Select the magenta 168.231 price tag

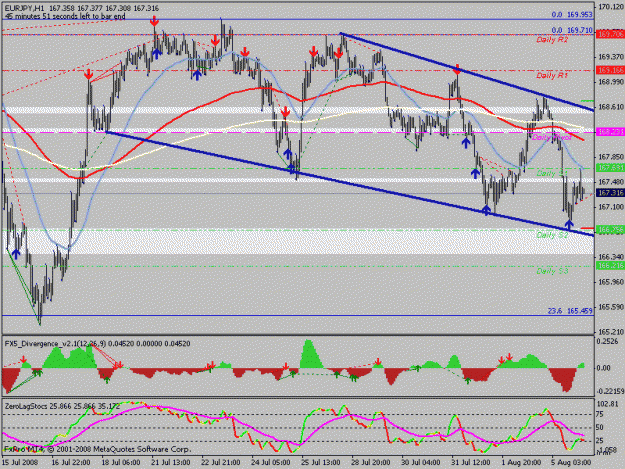(610, 132)
